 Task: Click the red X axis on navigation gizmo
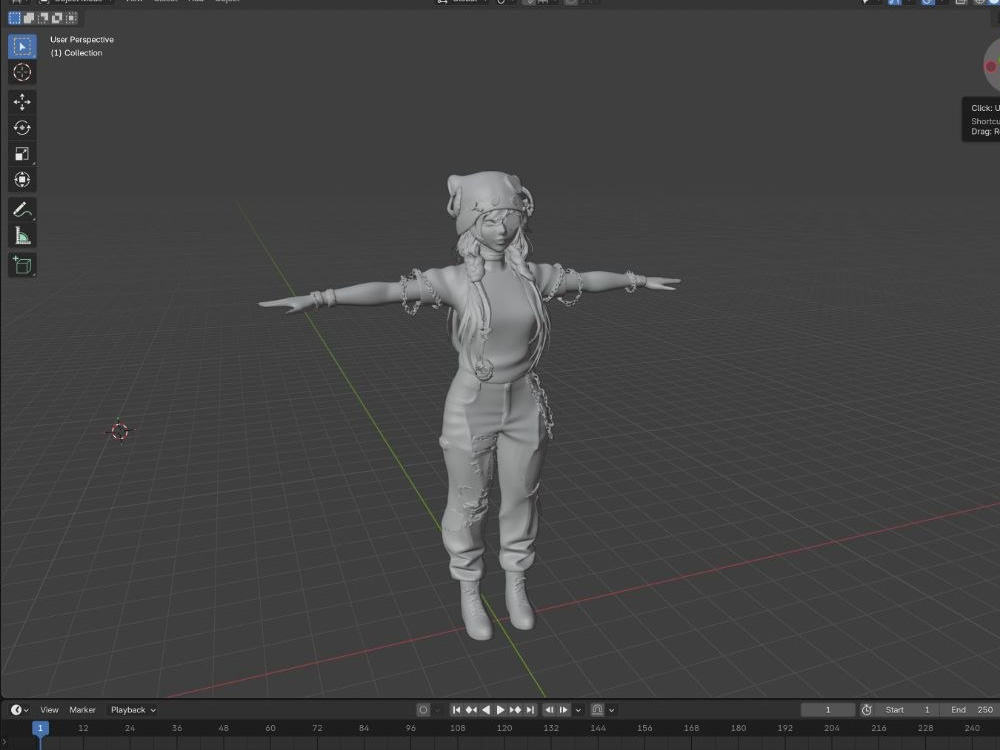[x=990, y=66]
